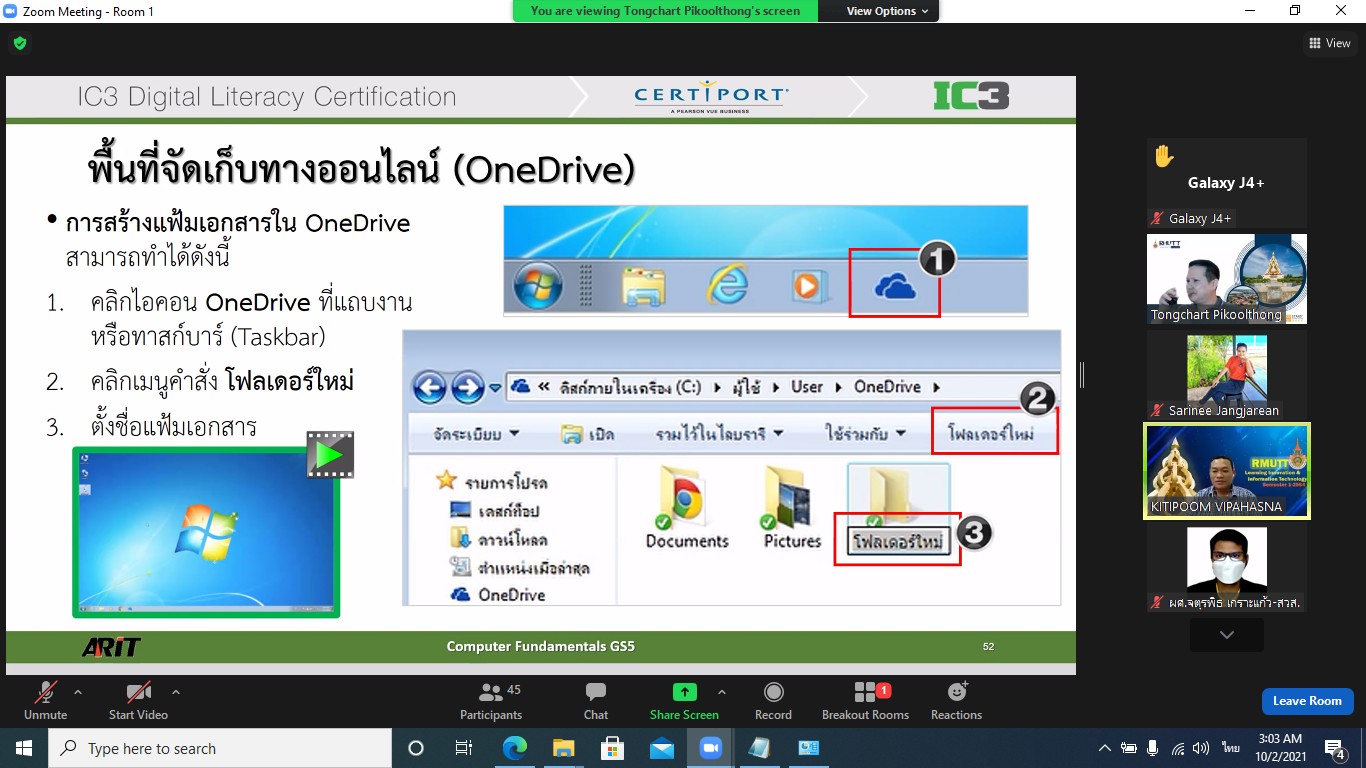Open Mail app from taskbar
The width and height of the screenshot is (1366, 768).
tap(661, 748)
